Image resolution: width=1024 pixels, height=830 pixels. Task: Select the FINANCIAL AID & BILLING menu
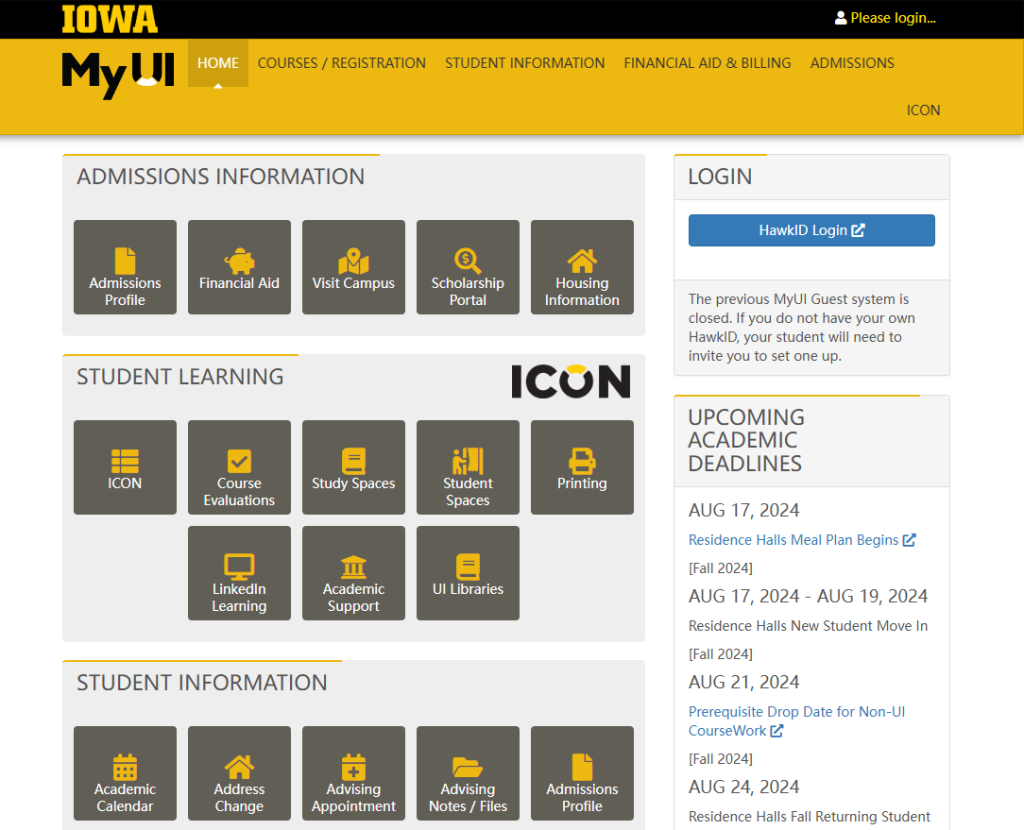707,63
